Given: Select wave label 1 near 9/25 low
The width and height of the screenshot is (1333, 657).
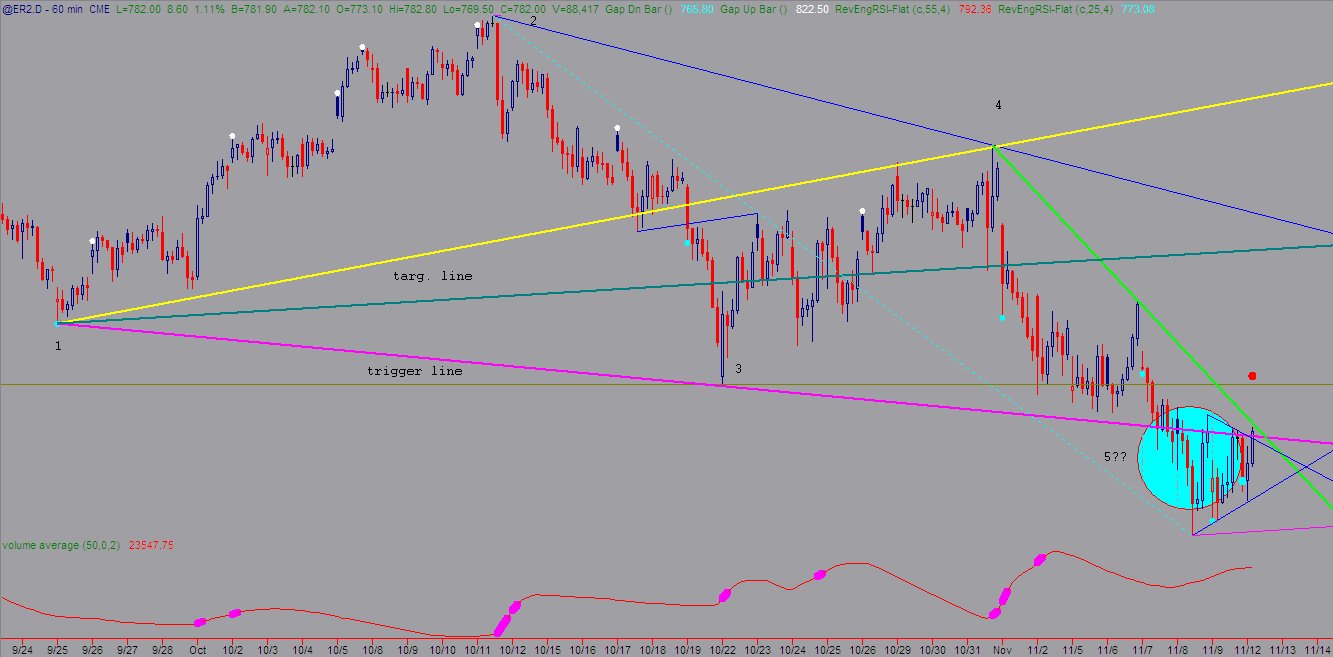Looking at the screenshot, I should [x=58, y=345].
